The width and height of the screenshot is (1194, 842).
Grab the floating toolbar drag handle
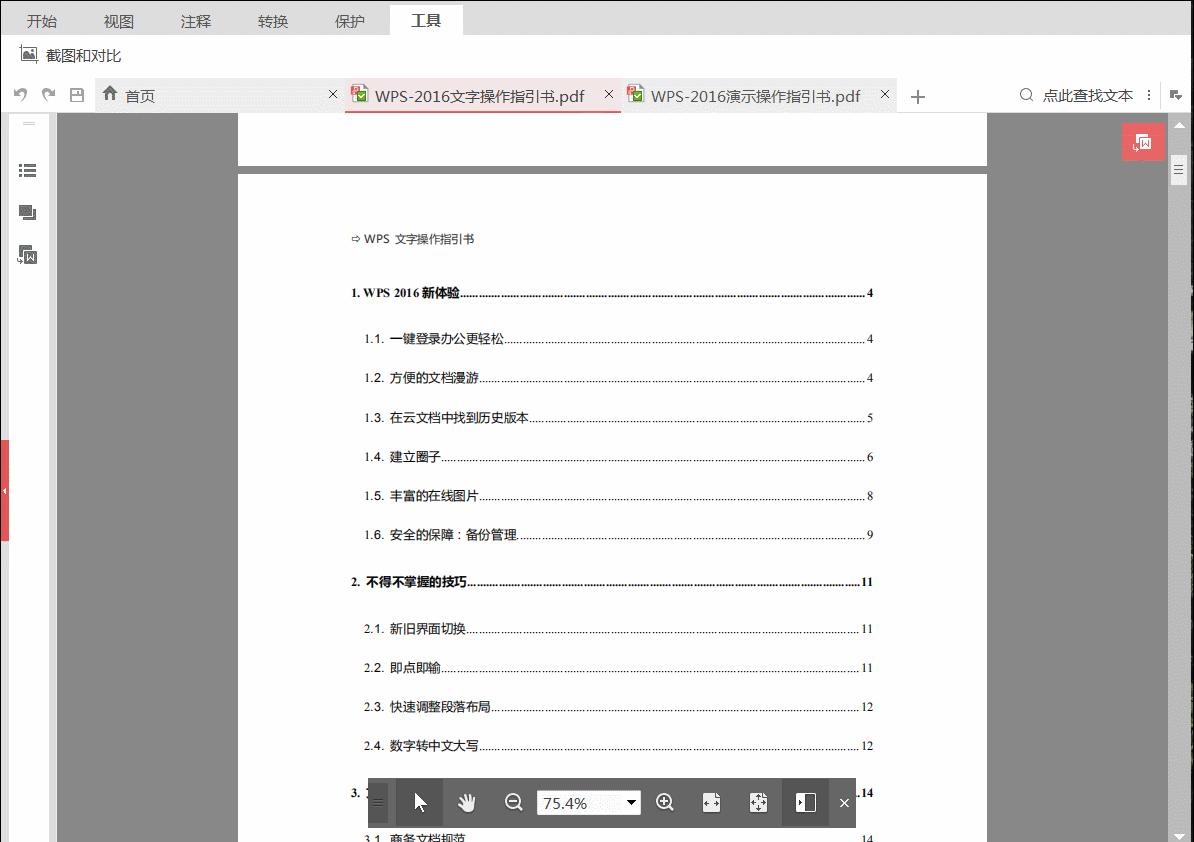(378, 802)
